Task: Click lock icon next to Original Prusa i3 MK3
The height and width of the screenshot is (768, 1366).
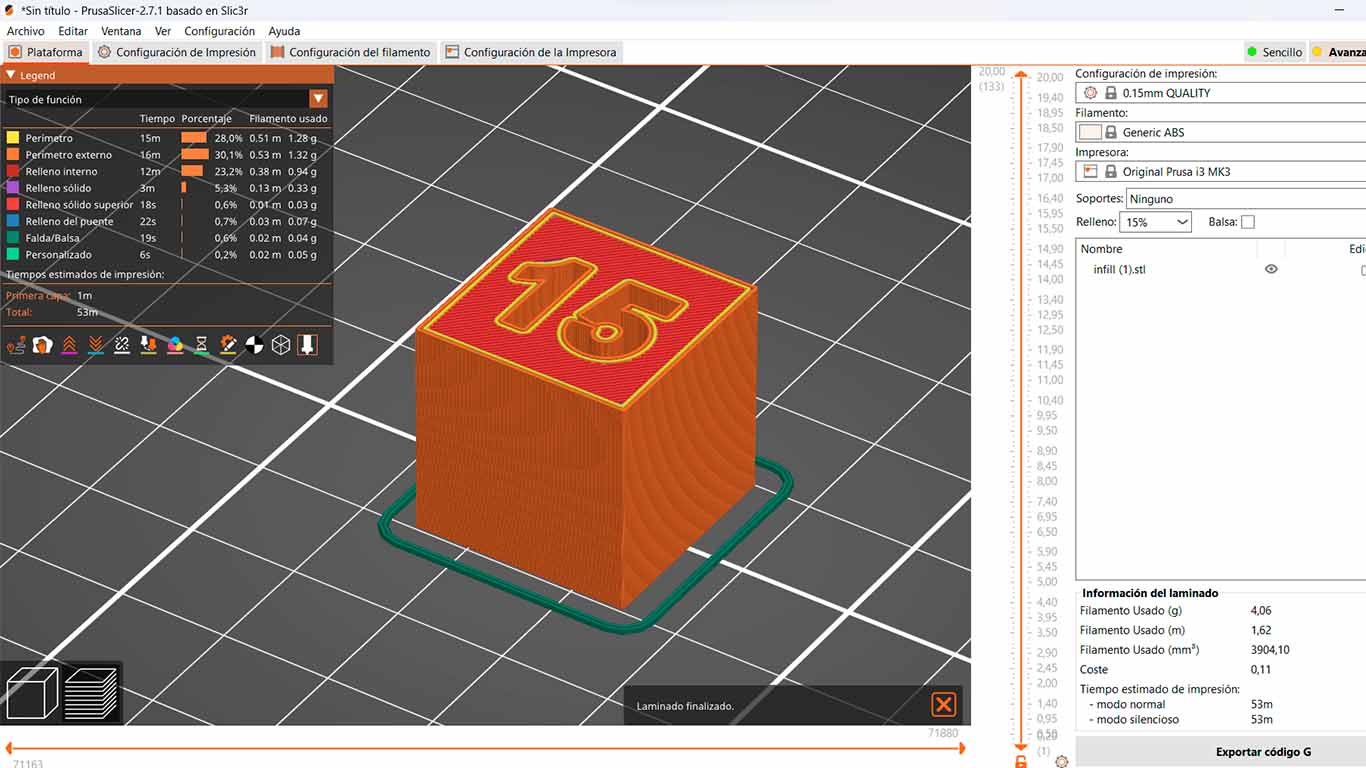Action: [x=1110, y=172]
